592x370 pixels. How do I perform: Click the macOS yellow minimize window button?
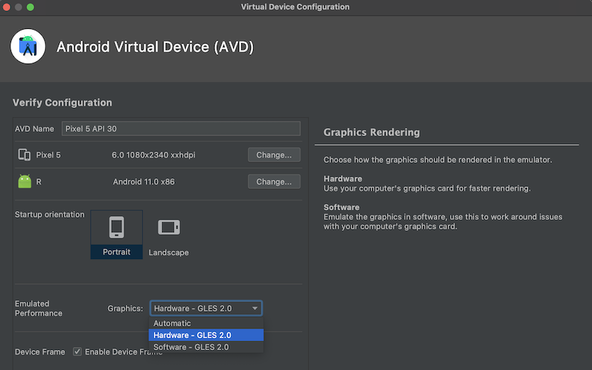click(x=18, y=7)
